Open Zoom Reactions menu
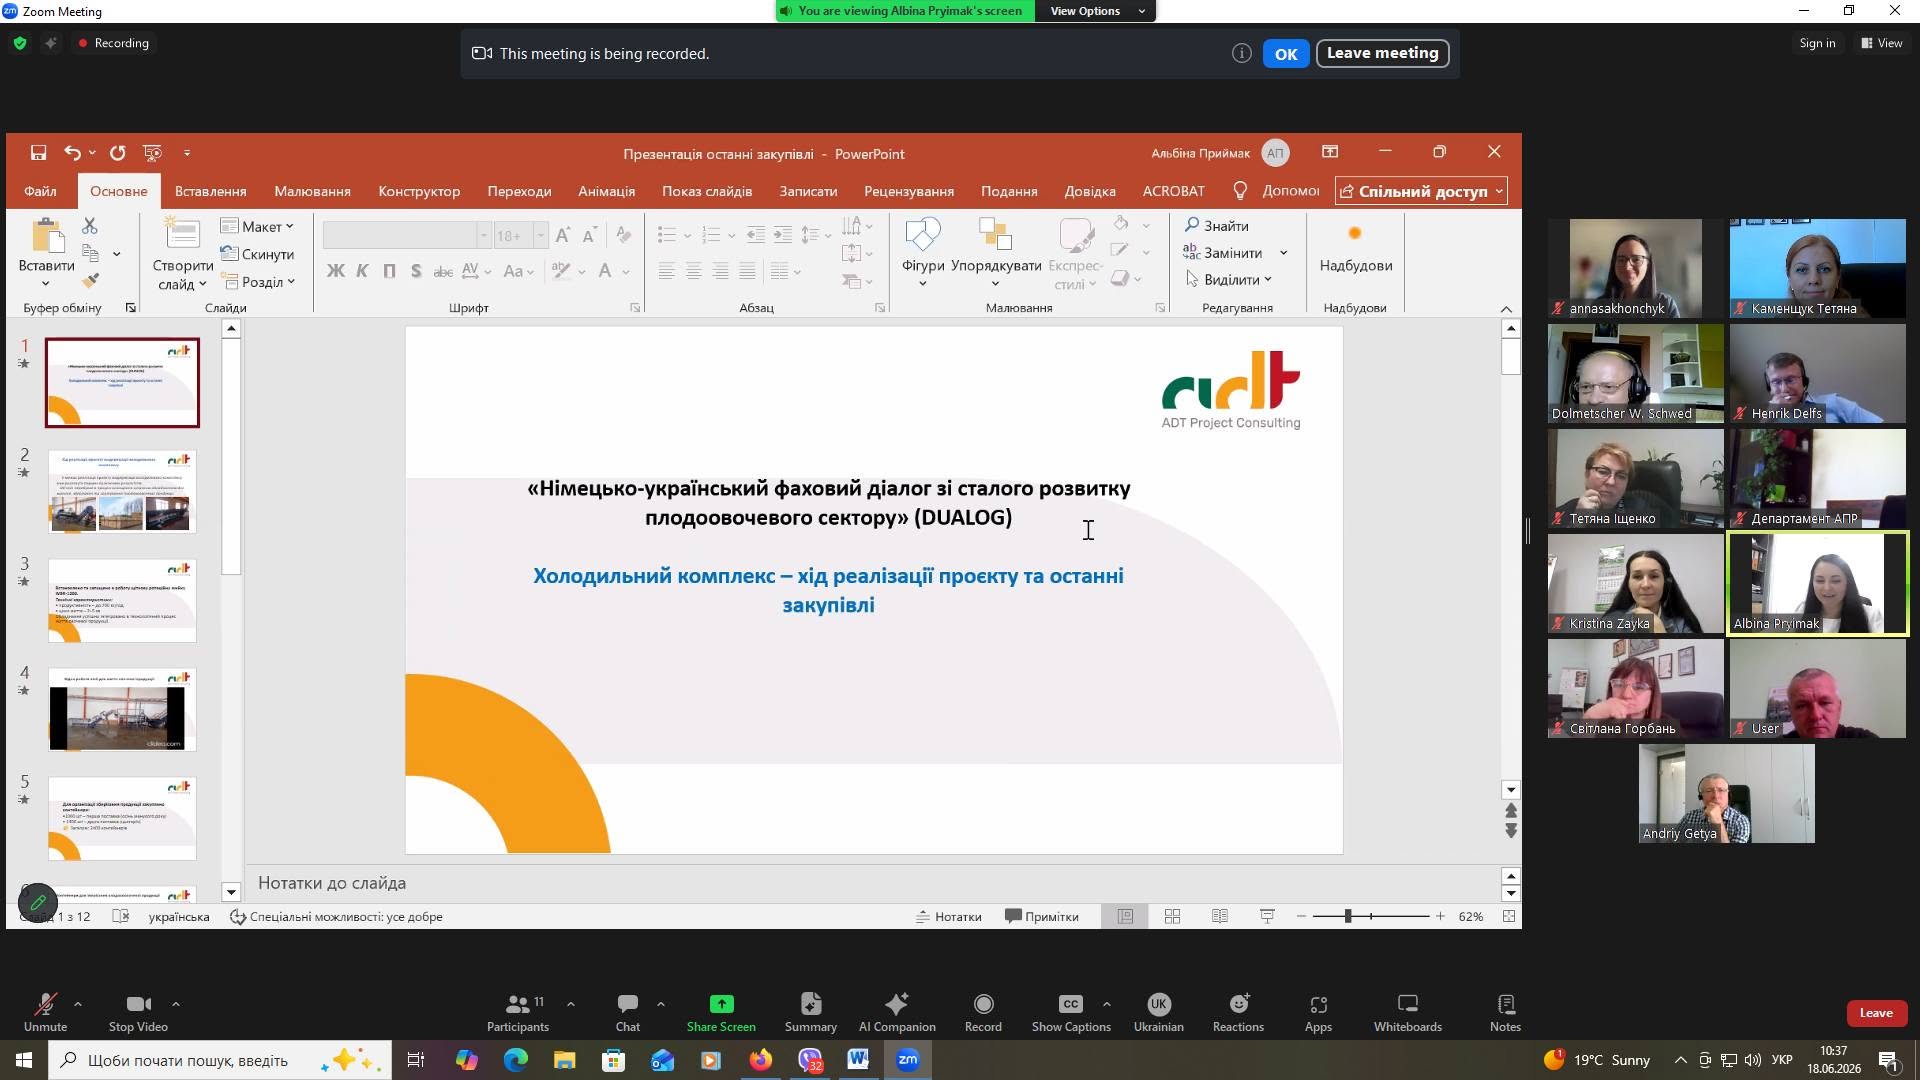 pos(1238,1012)
